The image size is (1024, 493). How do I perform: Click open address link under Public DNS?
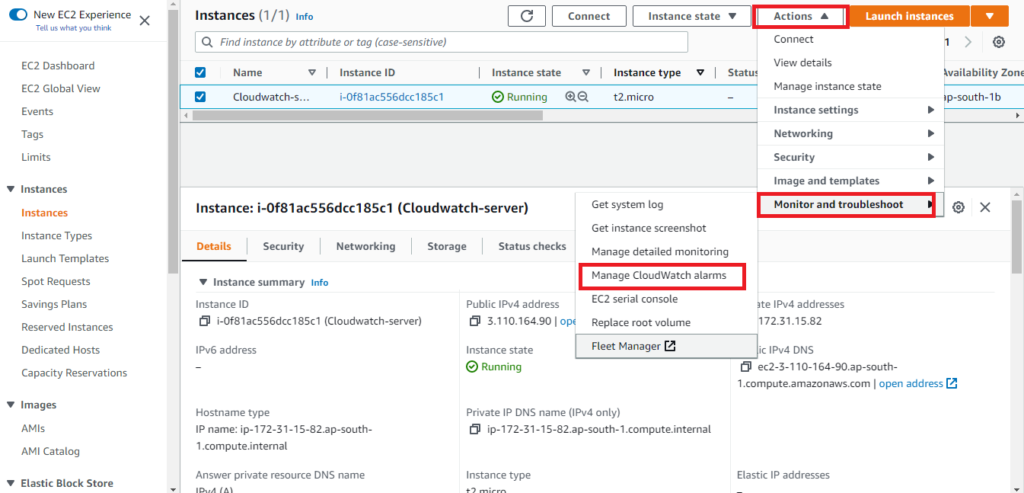(911, 383)
